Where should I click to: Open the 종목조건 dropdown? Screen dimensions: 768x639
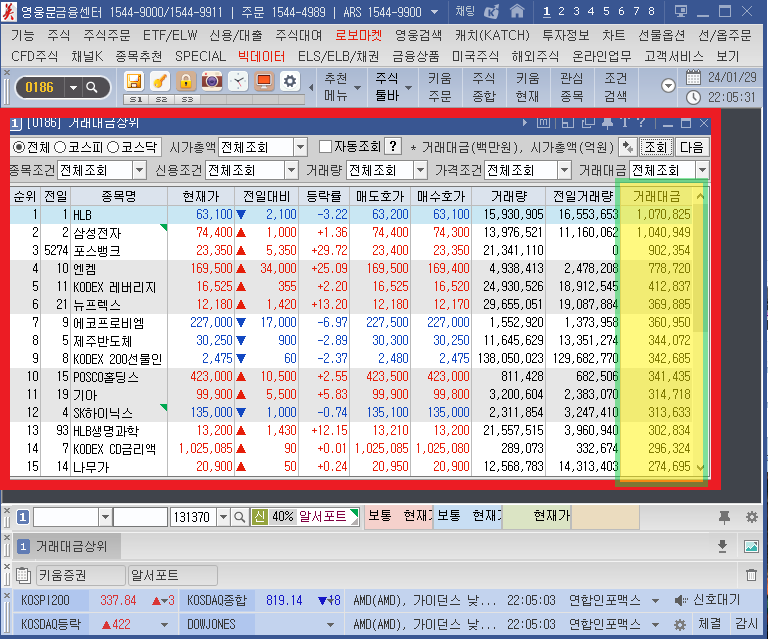[139, 170]
